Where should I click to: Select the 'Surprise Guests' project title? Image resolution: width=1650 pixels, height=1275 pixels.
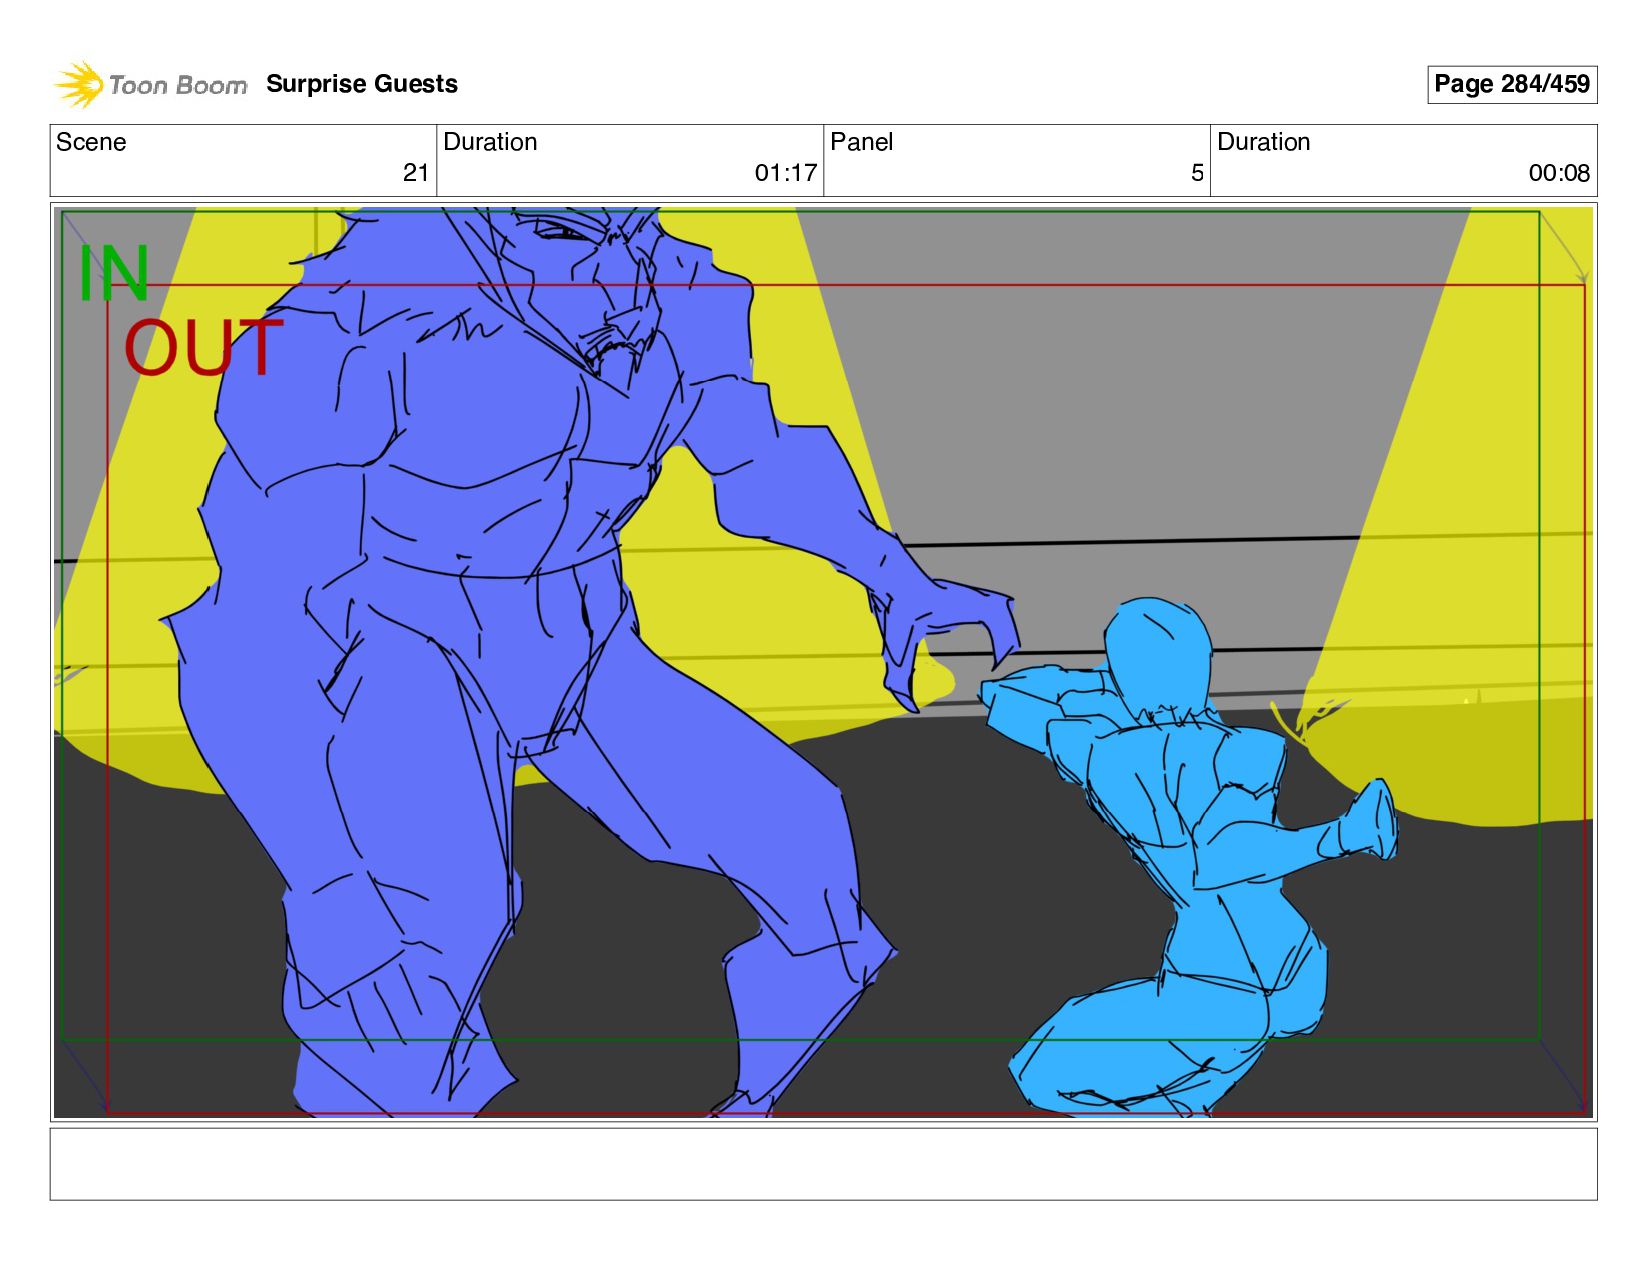(362, 84)
